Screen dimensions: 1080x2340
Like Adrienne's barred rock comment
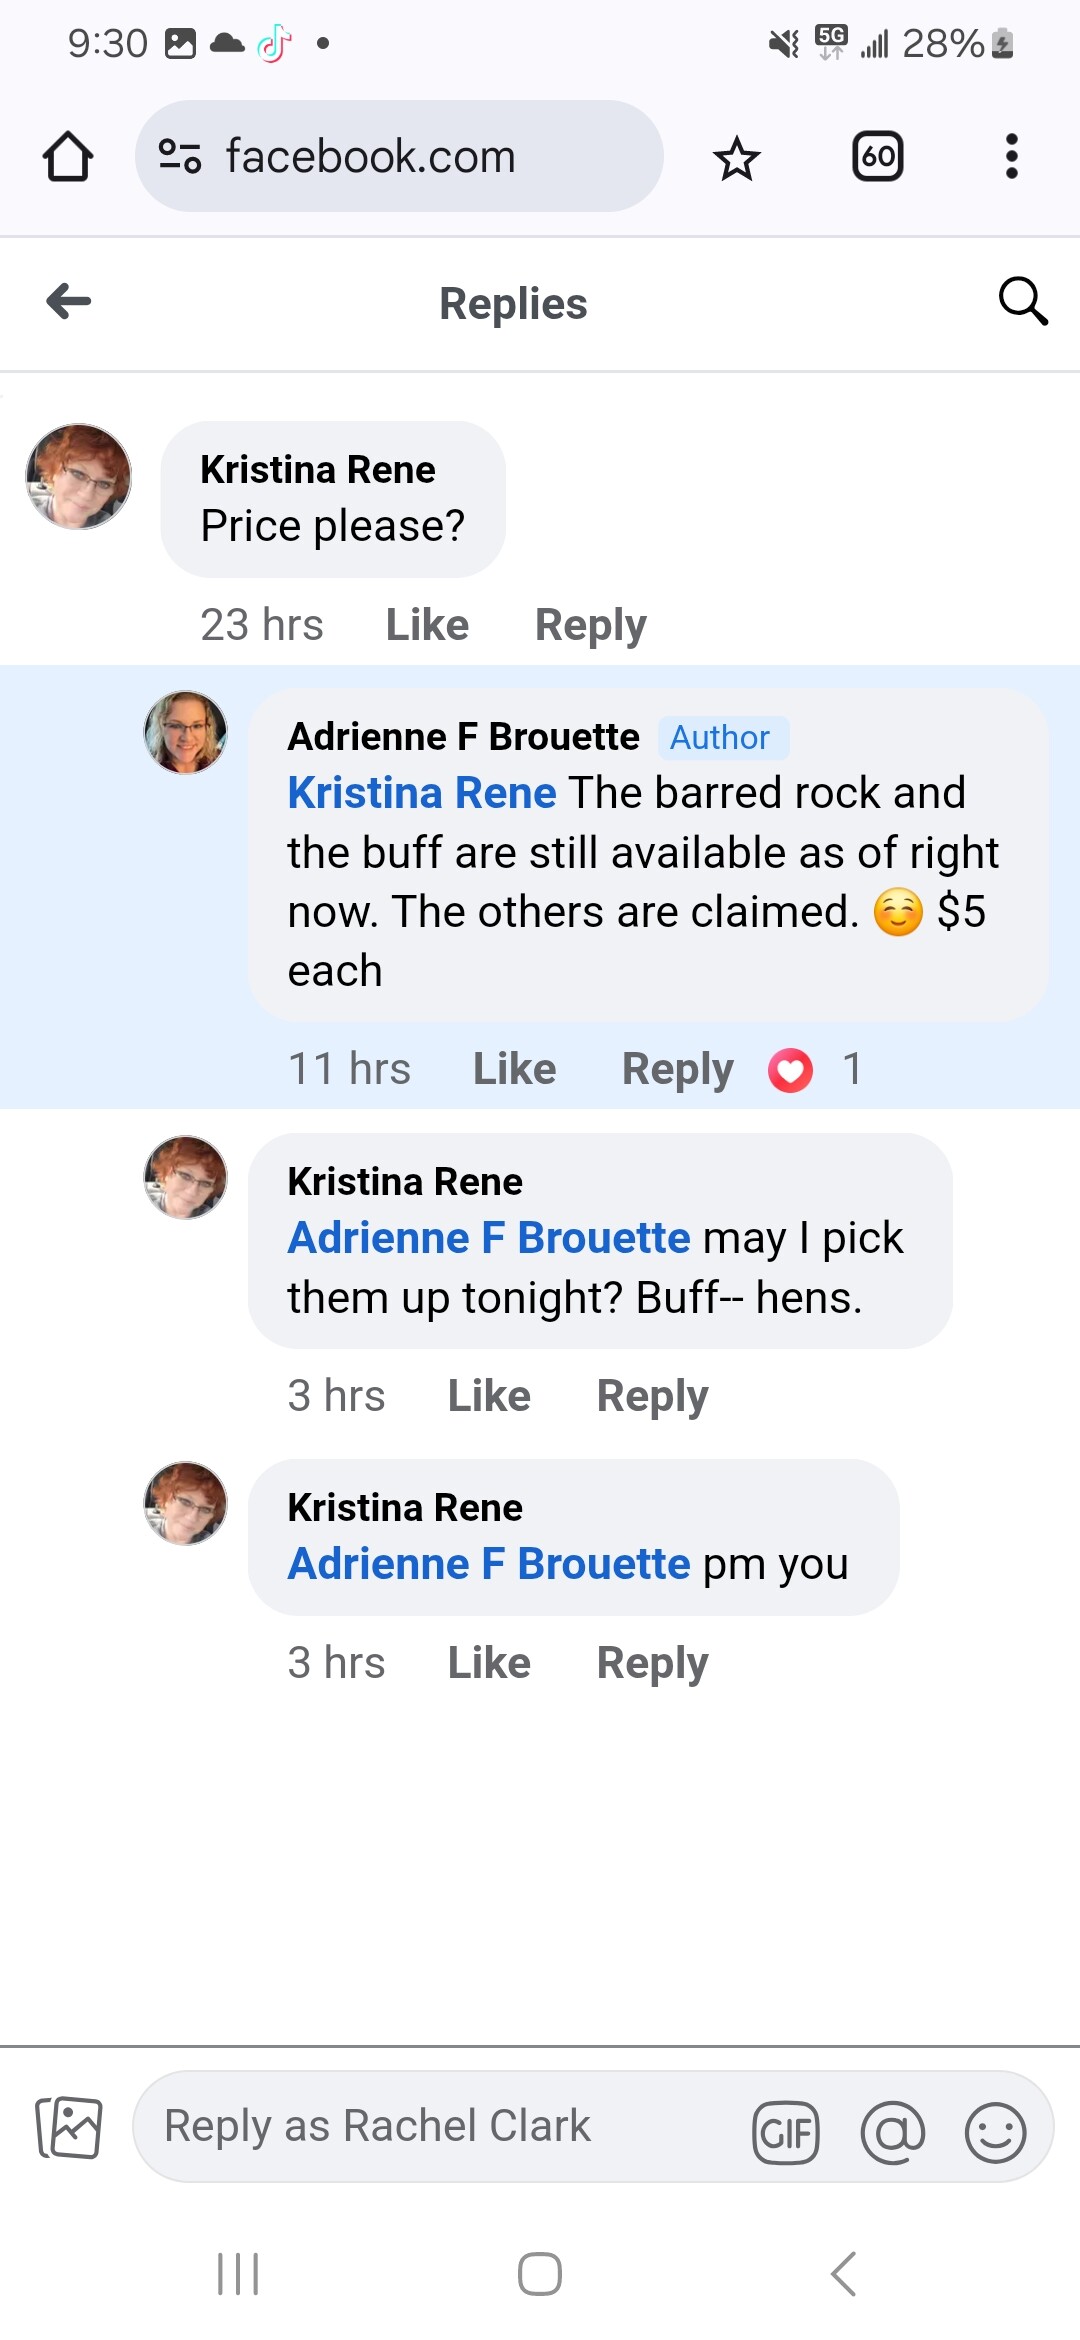coord(514,1069)
